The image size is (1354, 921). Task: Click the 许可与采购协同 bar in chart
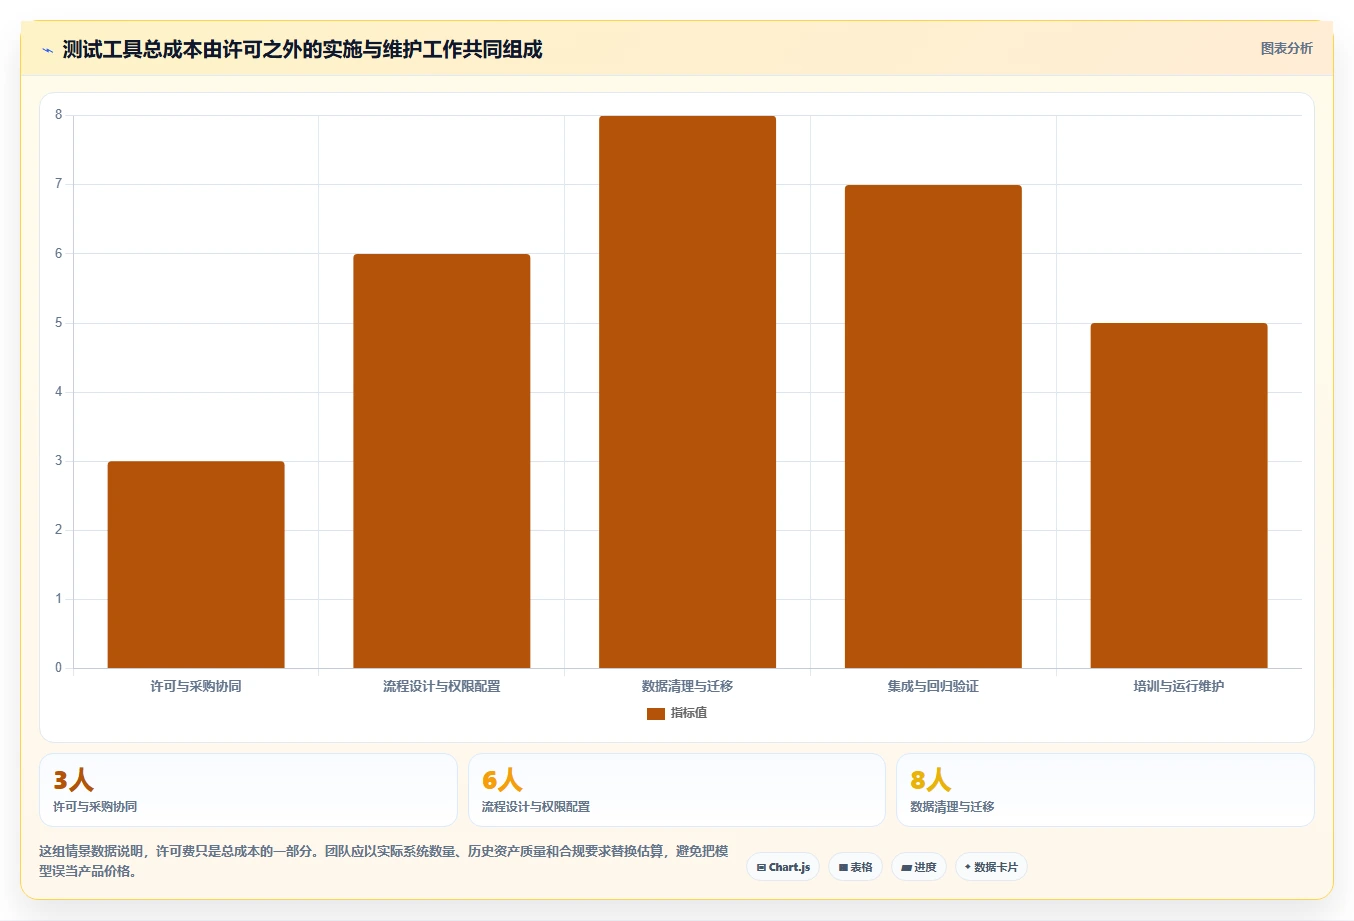tap(196, 564)
